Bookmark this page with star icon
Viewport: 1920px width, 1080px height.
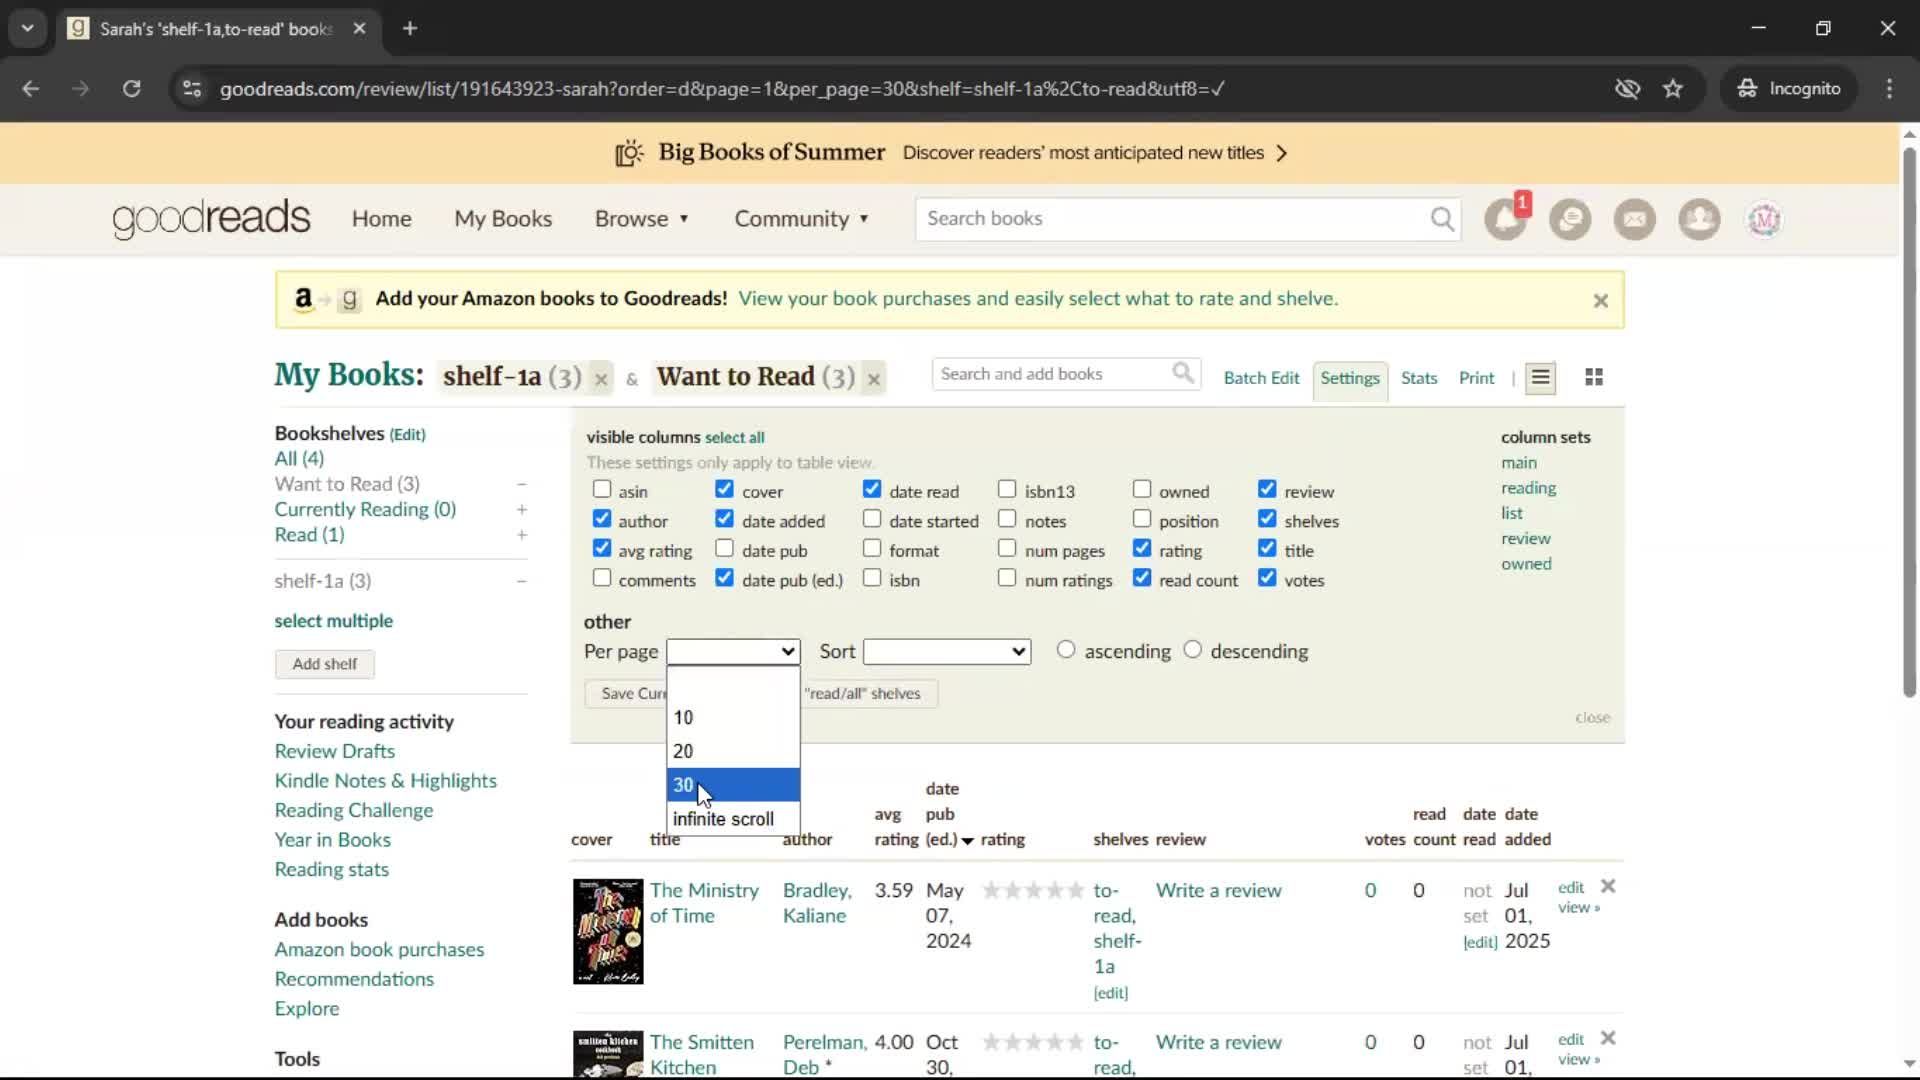click(x=1673, y=89)
